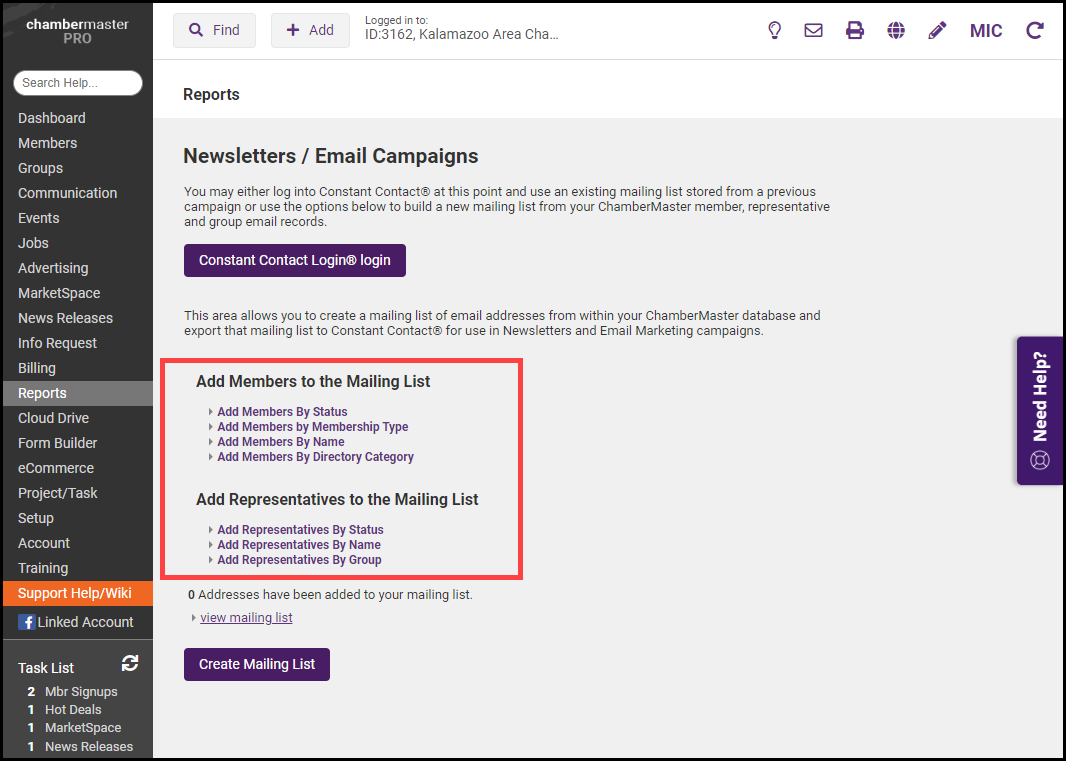Image resolution: width=1066 pixels, height=761 pixels.
Task: Open the Need Help? side tab
Action: (1040, 410)
